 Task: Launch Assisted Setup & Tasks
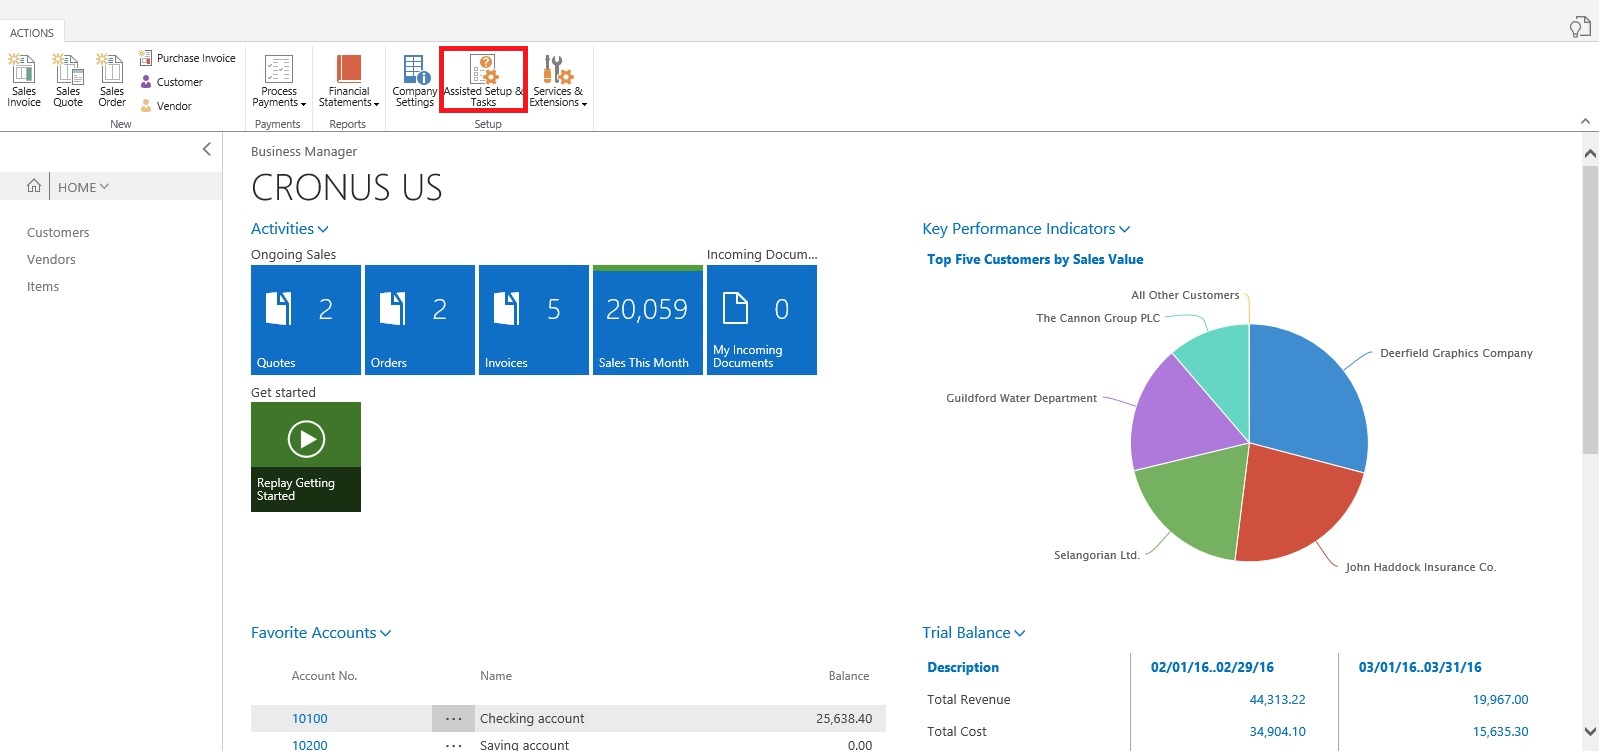pos(483,80)
